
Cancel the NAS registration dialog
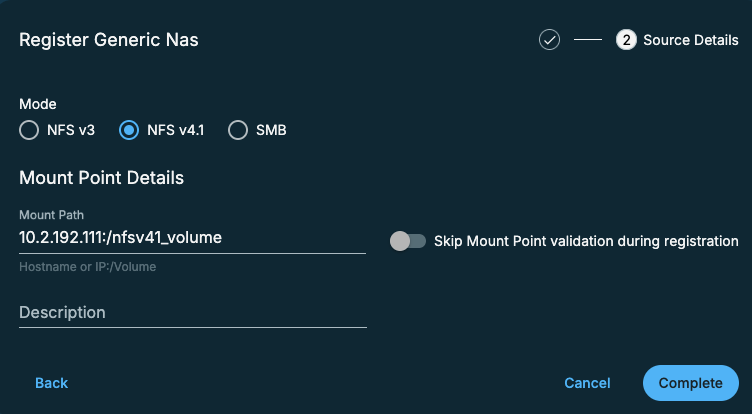click(587, 383)
